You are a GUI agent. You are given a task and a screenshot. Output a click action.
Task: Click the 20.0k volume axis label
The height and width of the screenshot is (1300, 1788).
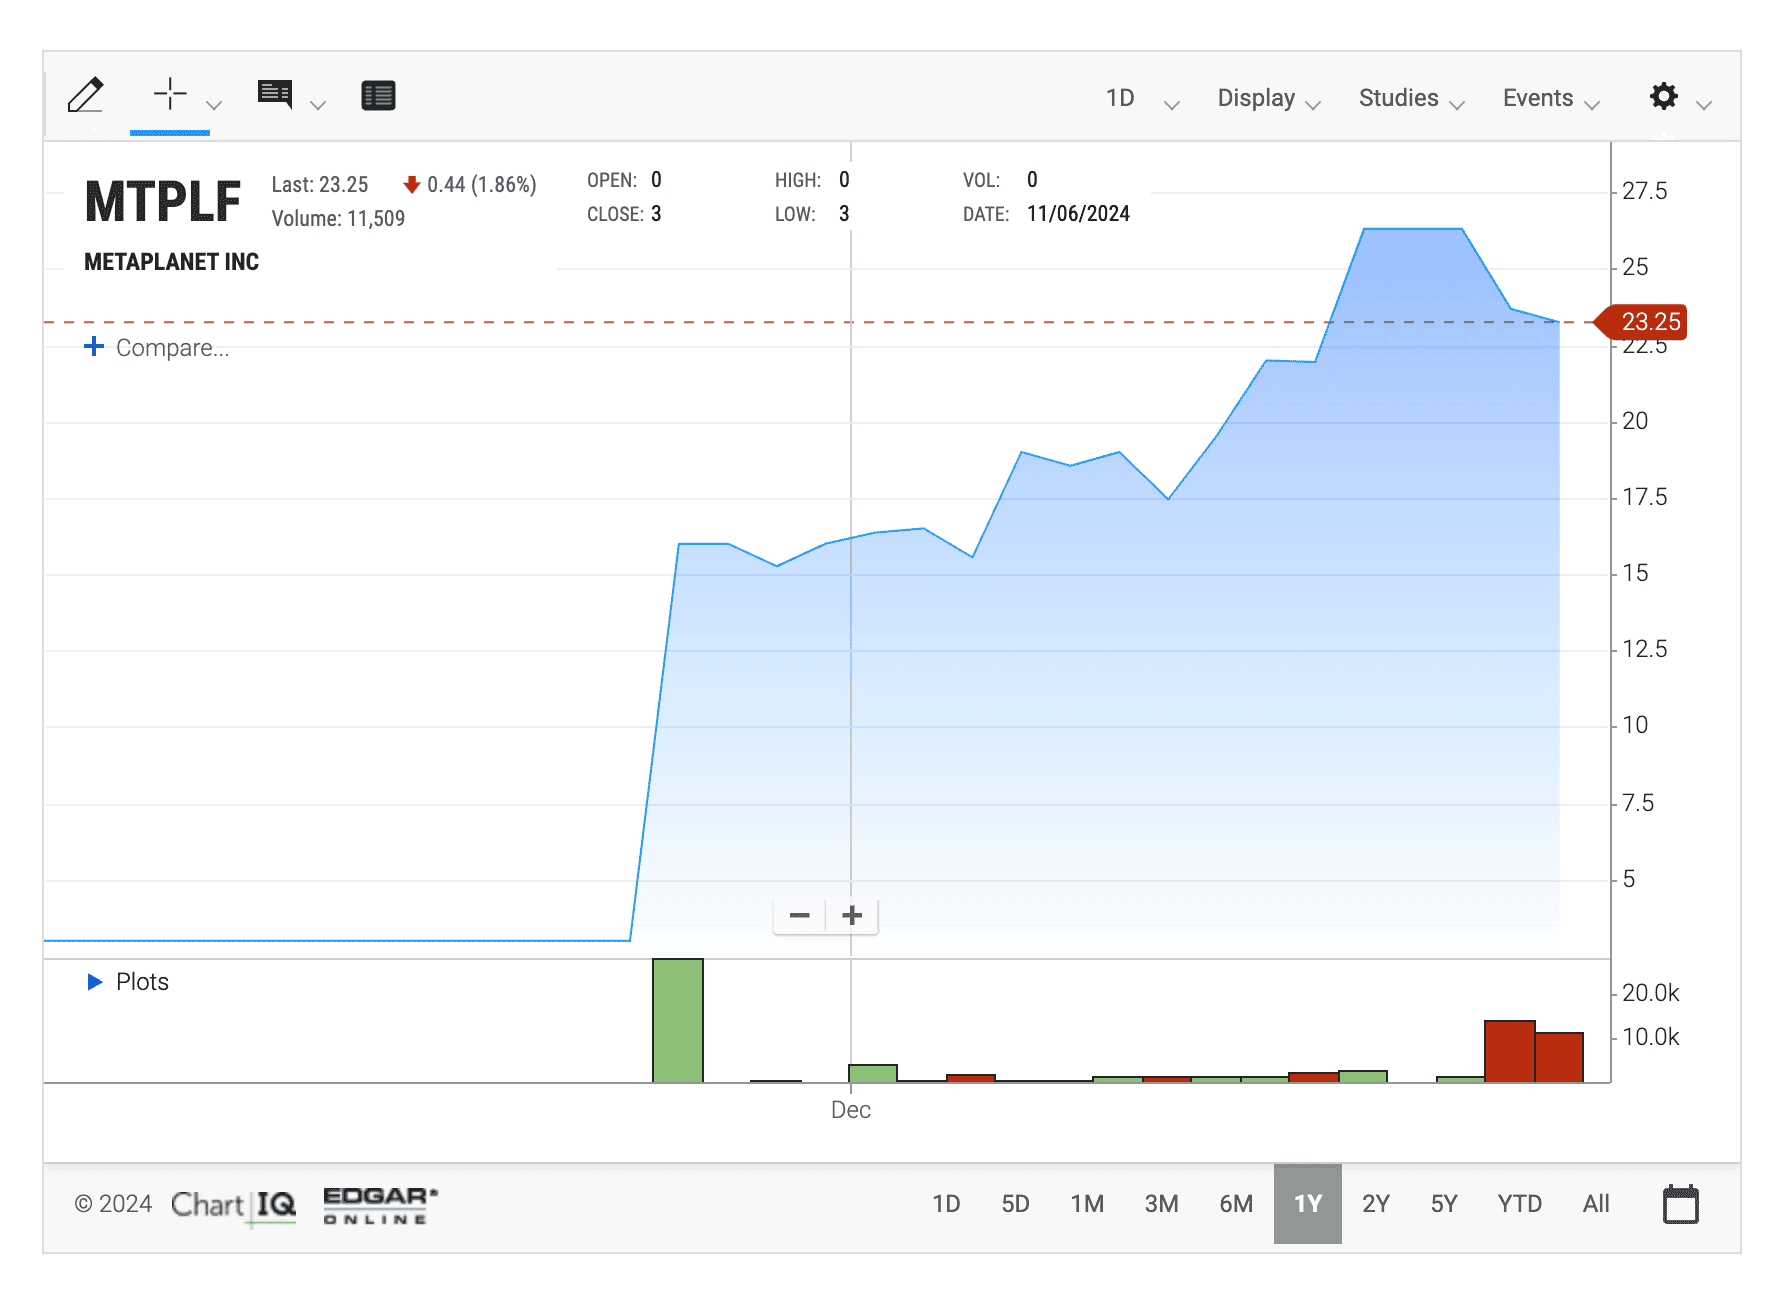pos(1651,993)
